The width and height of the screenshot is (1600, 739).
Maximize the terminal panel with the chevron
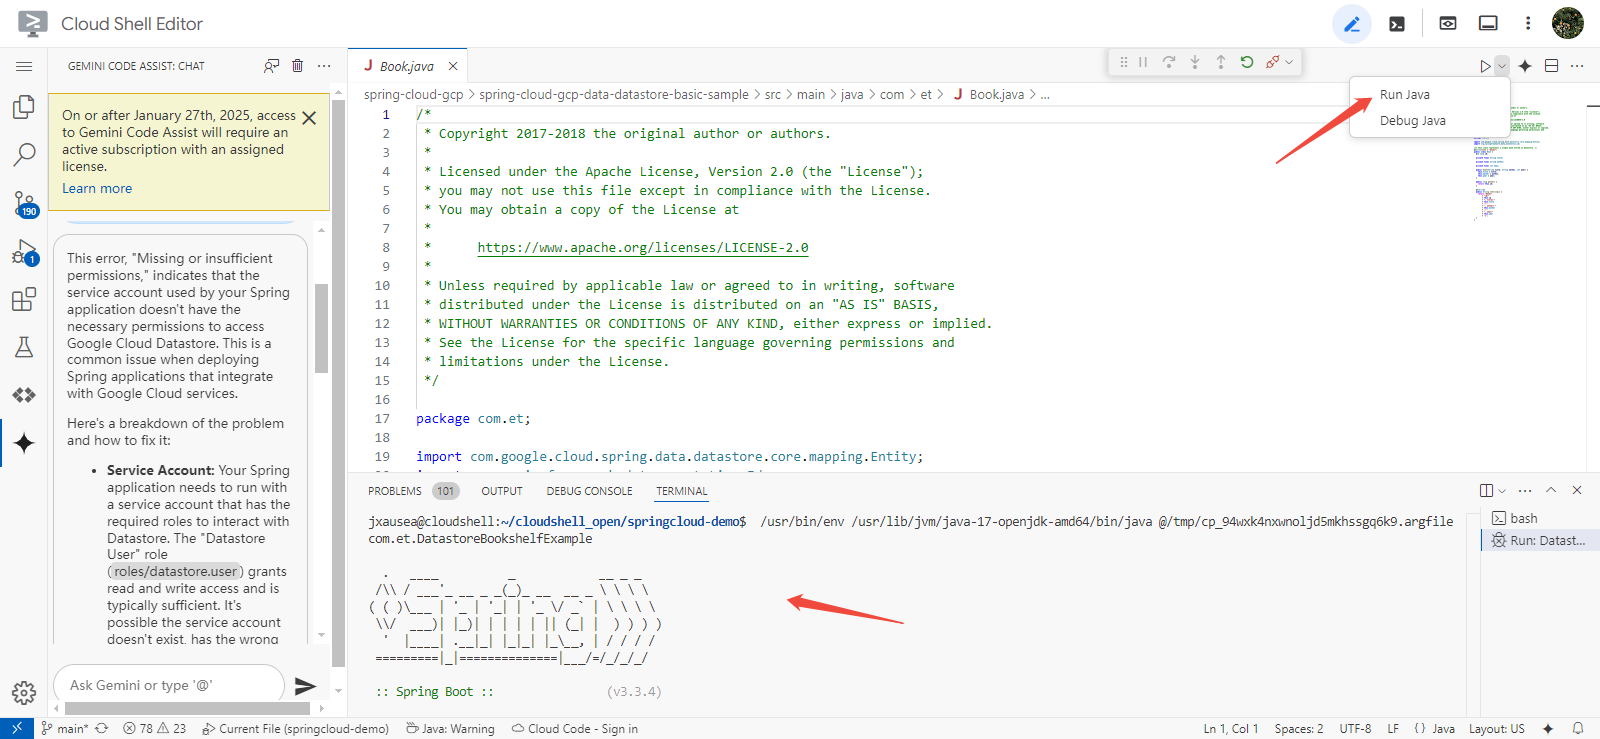coord(1551,490)
